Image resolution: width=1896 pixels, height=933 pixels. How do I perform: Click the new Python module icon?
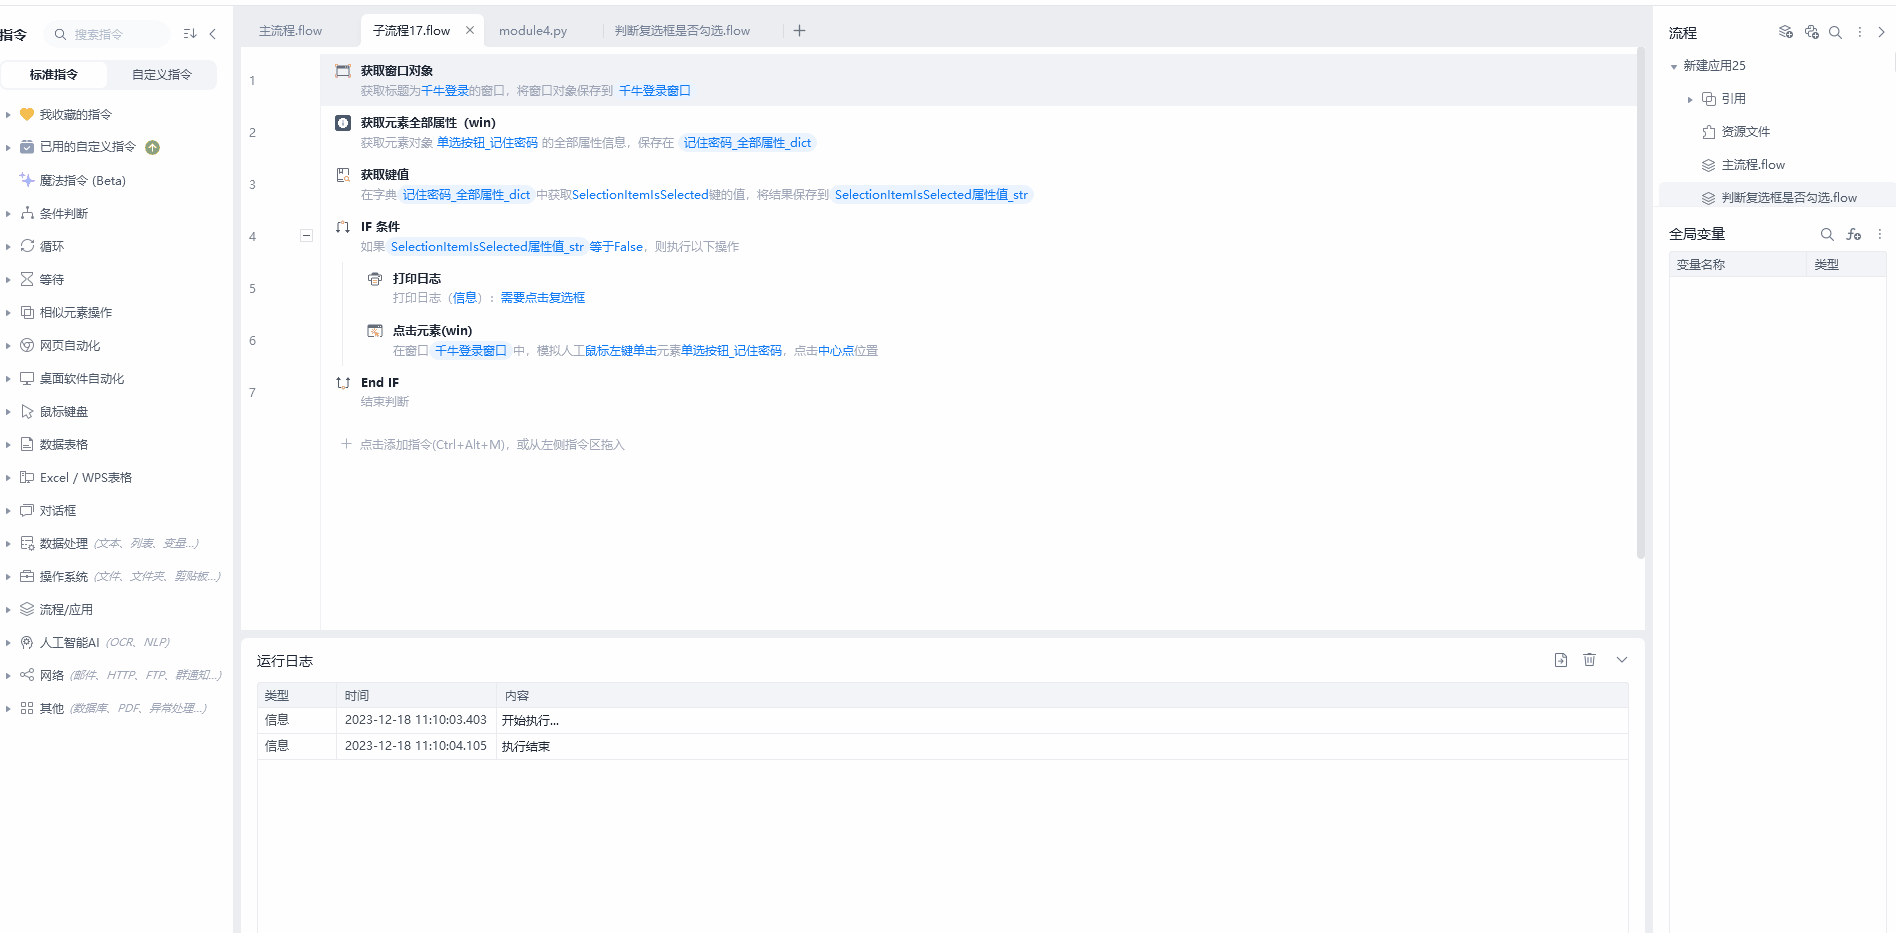pos(1811,32)
